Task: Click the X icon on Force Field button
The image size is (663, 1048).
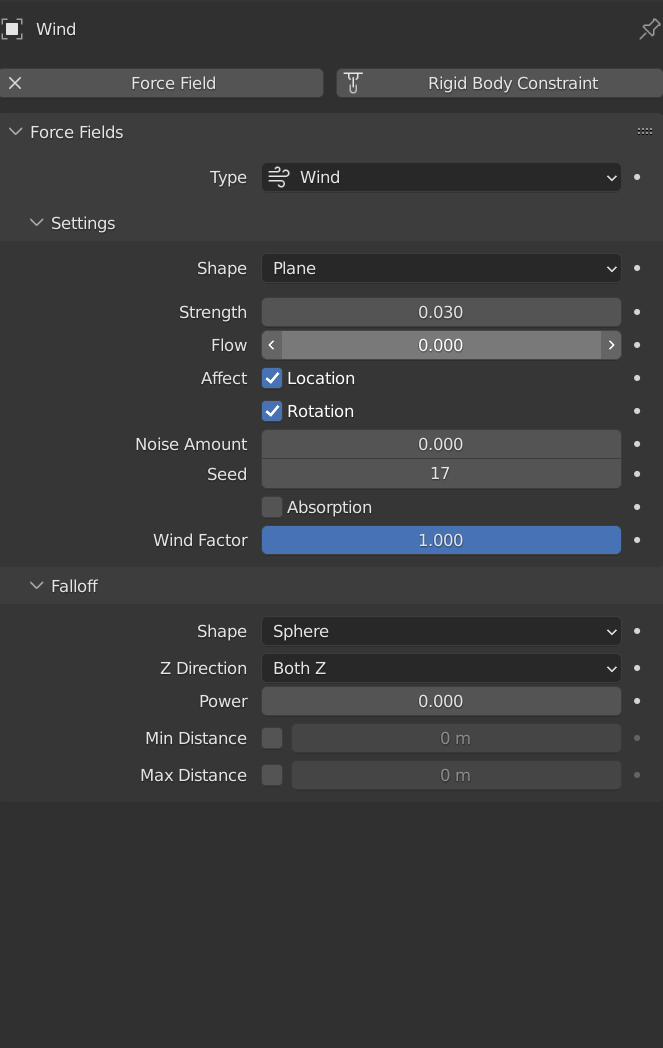Action: (x=15, y=83)
